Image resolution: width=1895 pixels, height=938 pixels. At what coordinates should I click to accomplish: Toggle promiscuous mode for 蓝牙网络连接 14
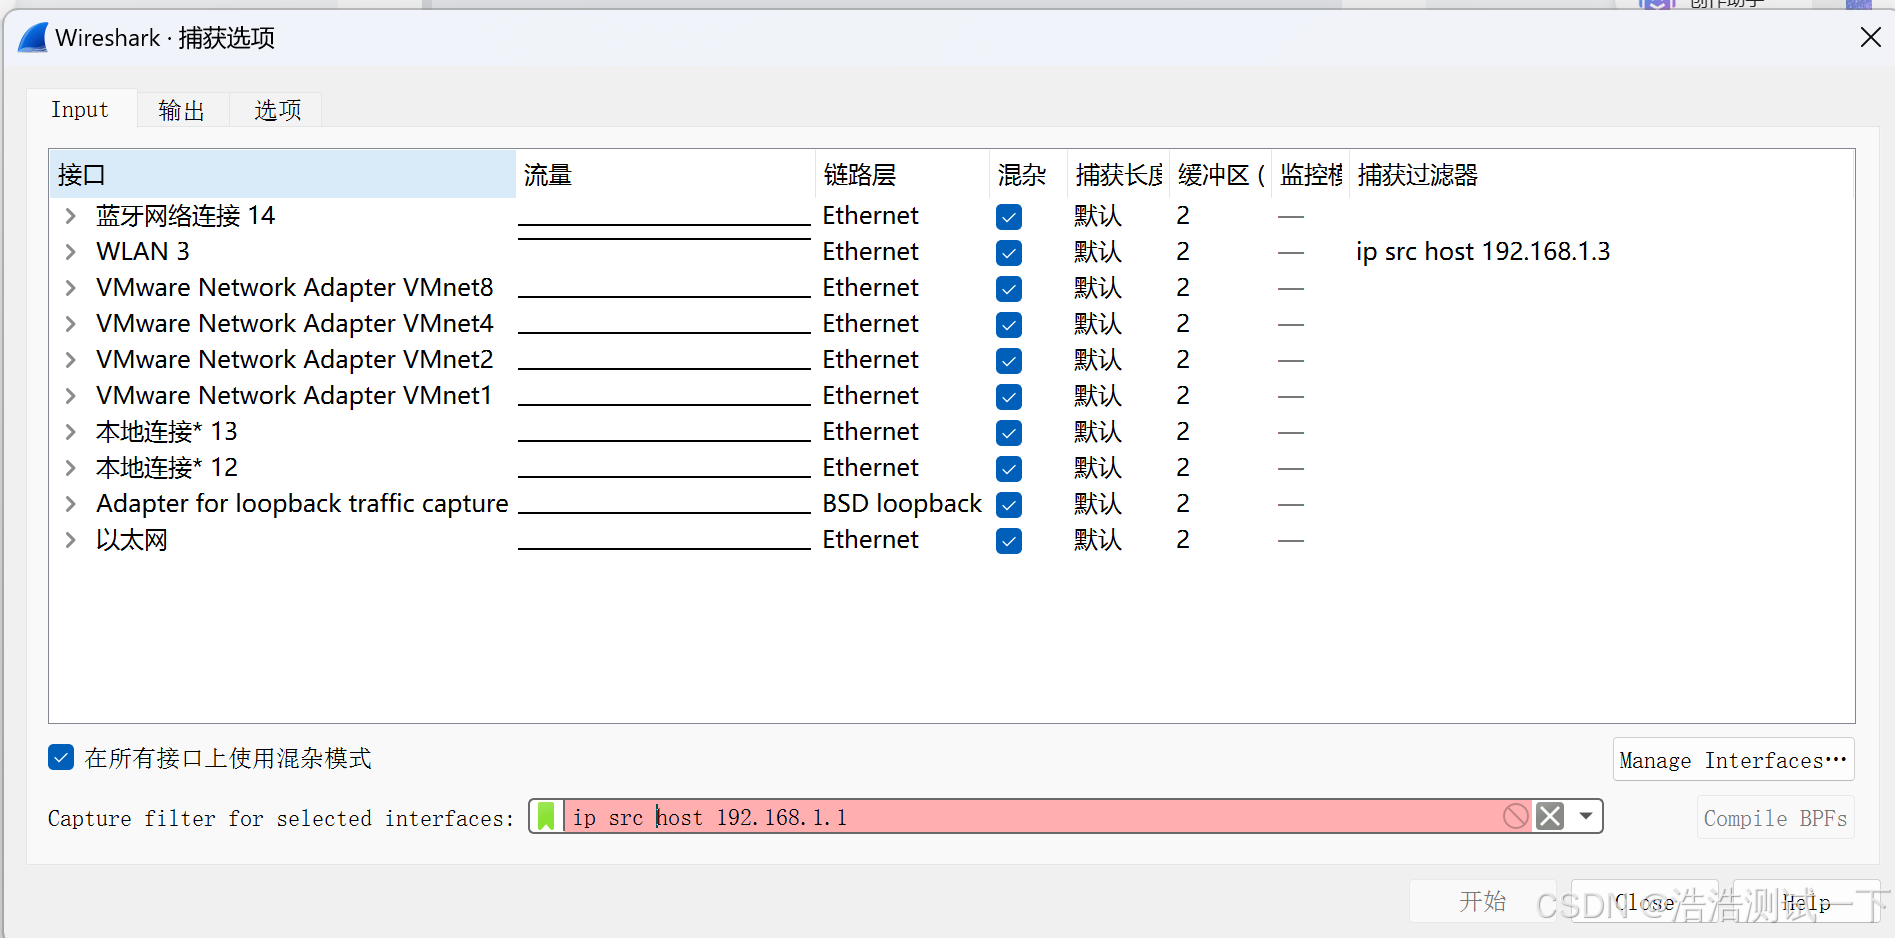click(x=1009, y=217)
